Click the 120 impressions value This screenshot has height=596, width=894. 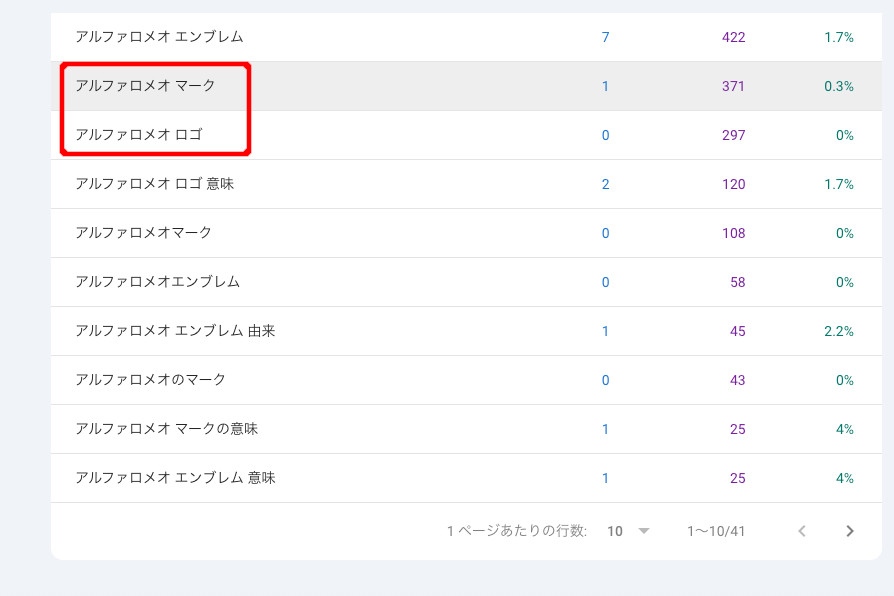pos(733,185)
